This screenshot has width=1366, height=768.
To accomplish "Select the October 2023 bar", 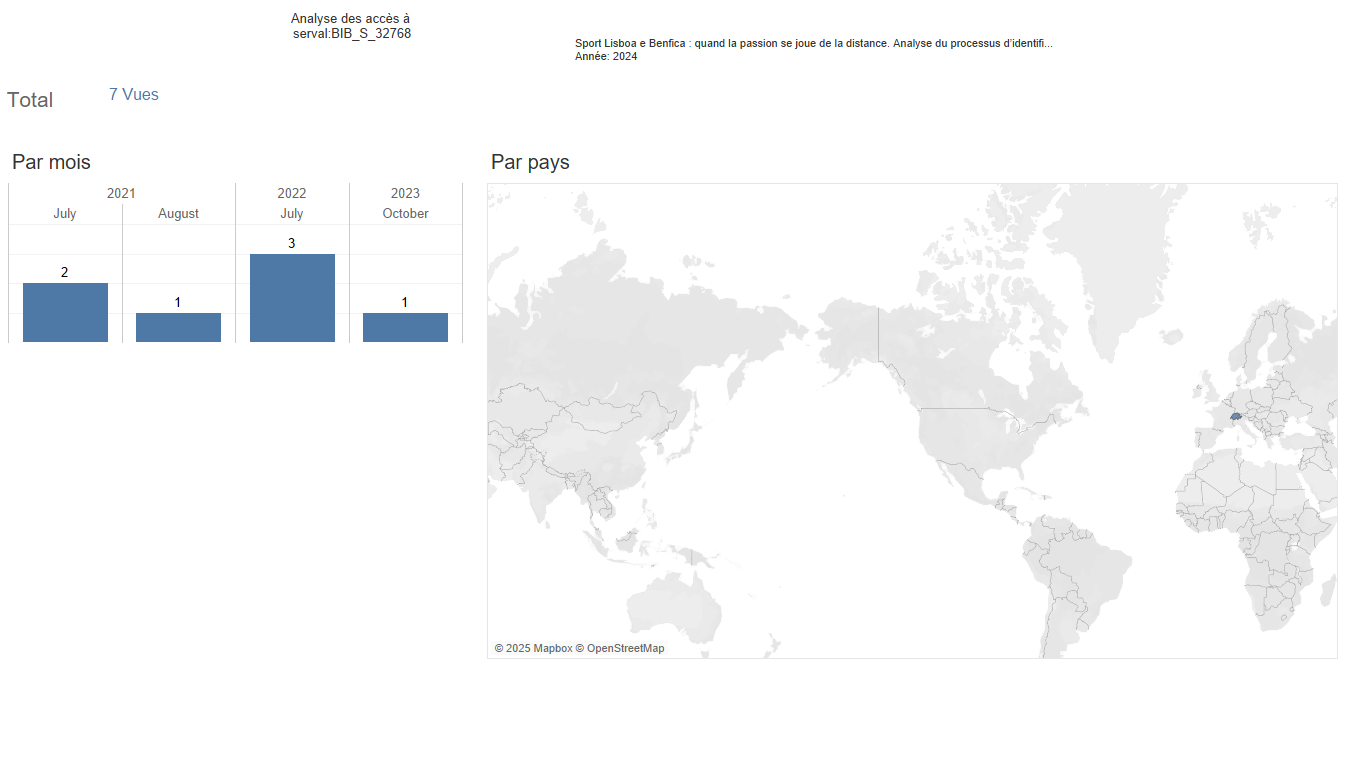I will (405, 328).
